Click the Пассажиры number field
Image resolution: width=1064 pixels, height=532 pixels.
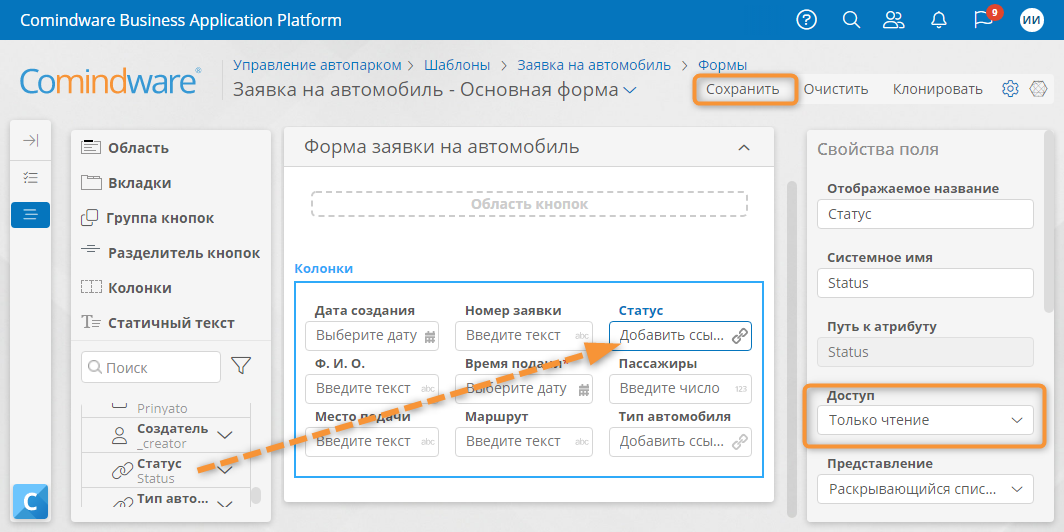click(681, 389)
